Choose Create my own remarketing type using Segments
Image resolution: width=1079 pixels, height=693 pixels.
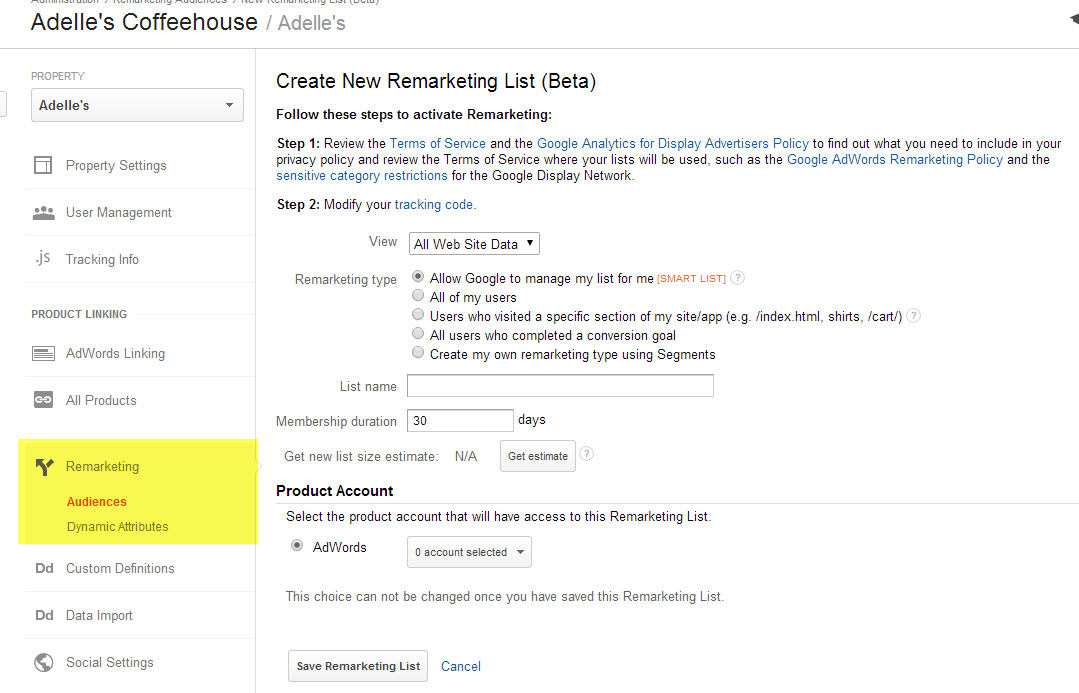(x=418, y=352)
